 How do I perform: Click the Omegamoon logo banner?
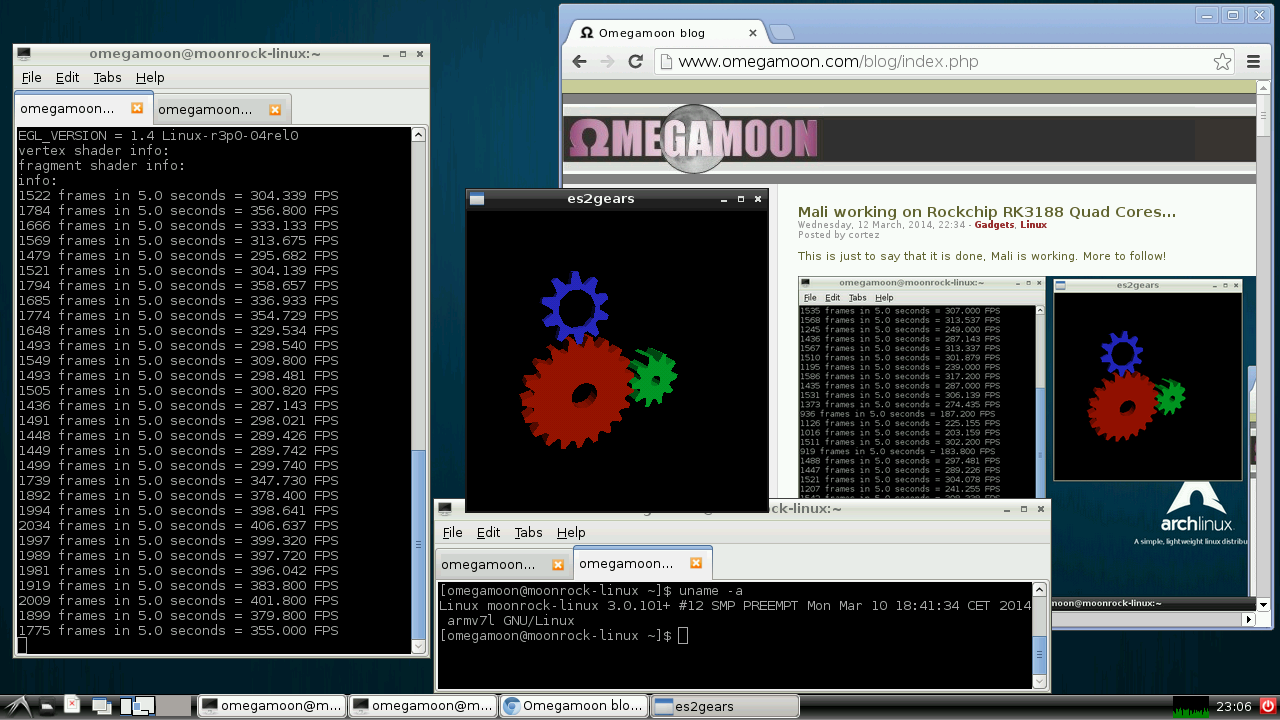coord(693,138)
